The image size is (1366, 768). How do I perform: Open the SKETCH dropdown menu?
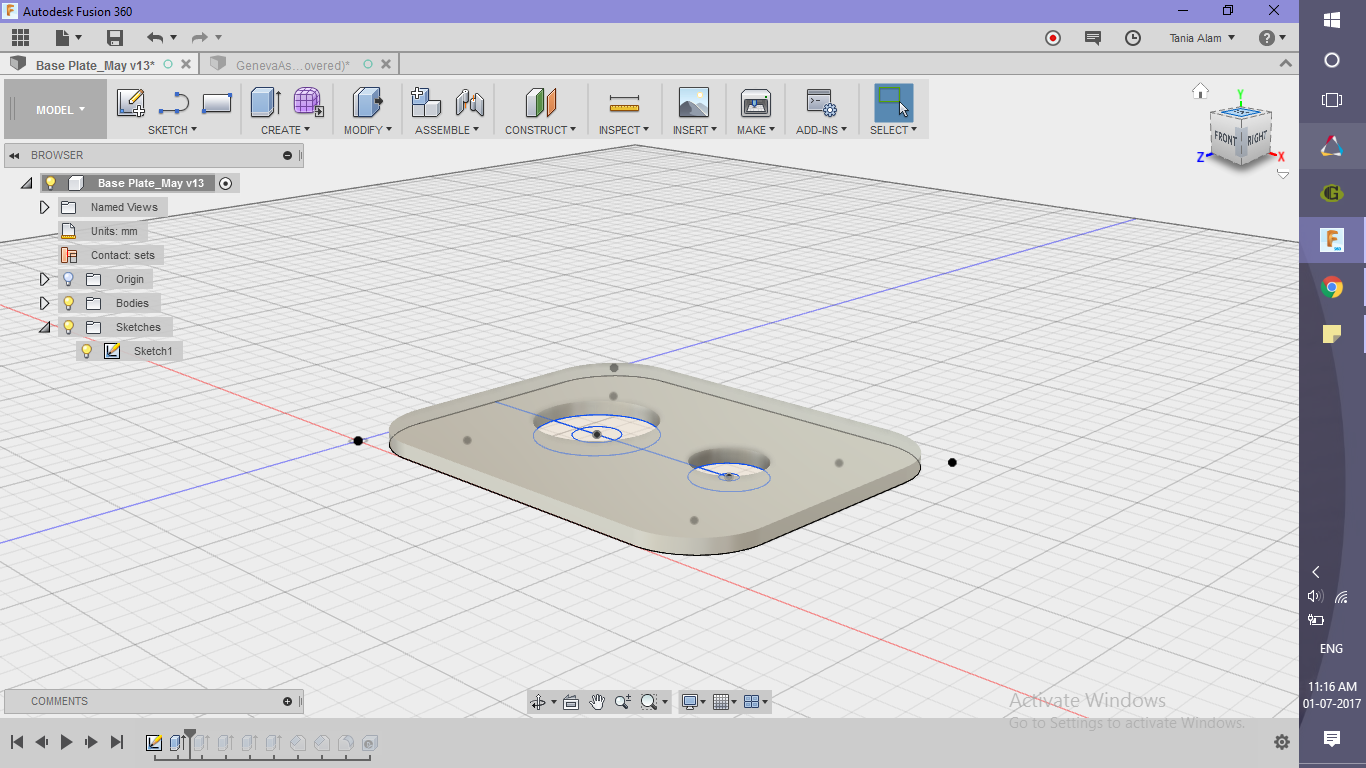tap(172, 130)
